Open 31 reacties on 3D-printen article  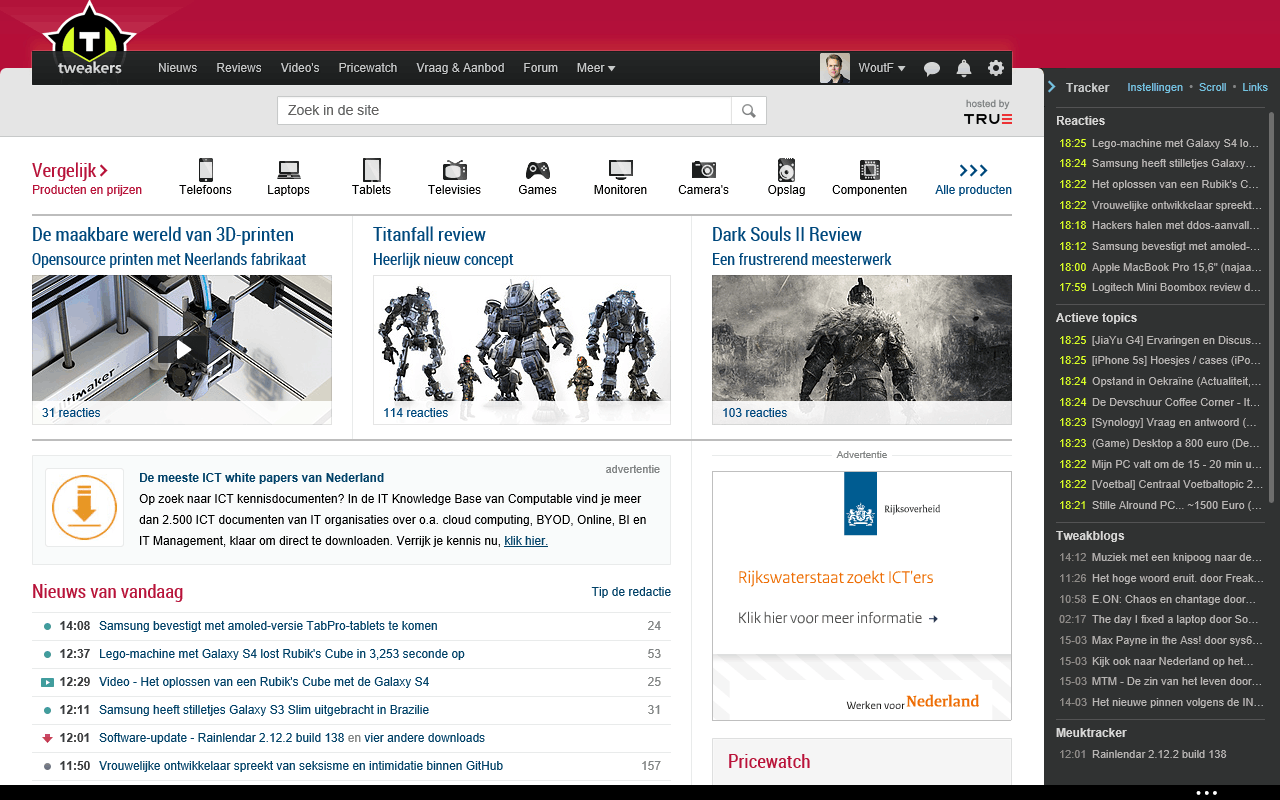pyautogui.click(x=71, y=413)
